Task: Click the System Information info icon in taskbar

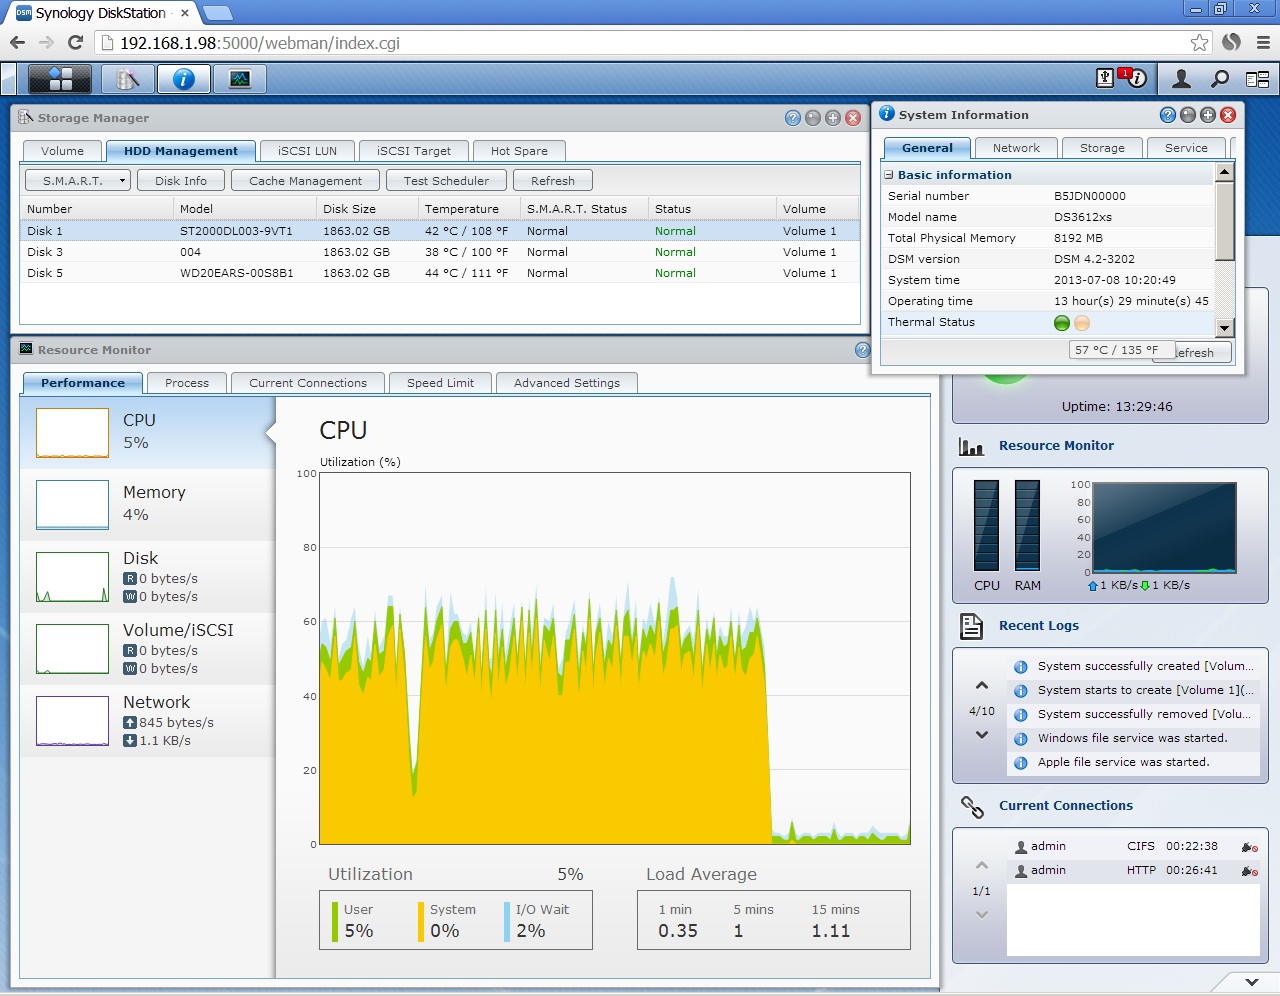Action: pyautogui.click(x=183, y=78)
